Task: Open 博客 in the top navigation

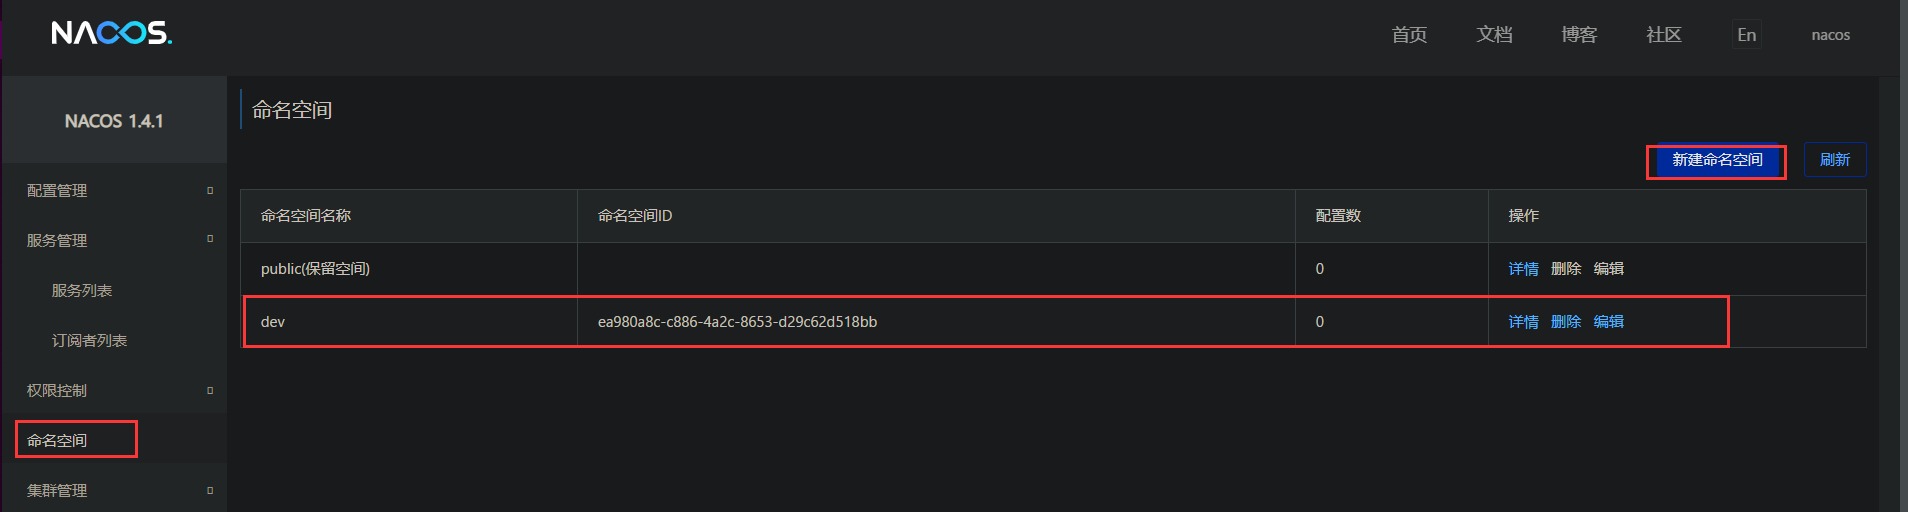Action: point(1579,35)
